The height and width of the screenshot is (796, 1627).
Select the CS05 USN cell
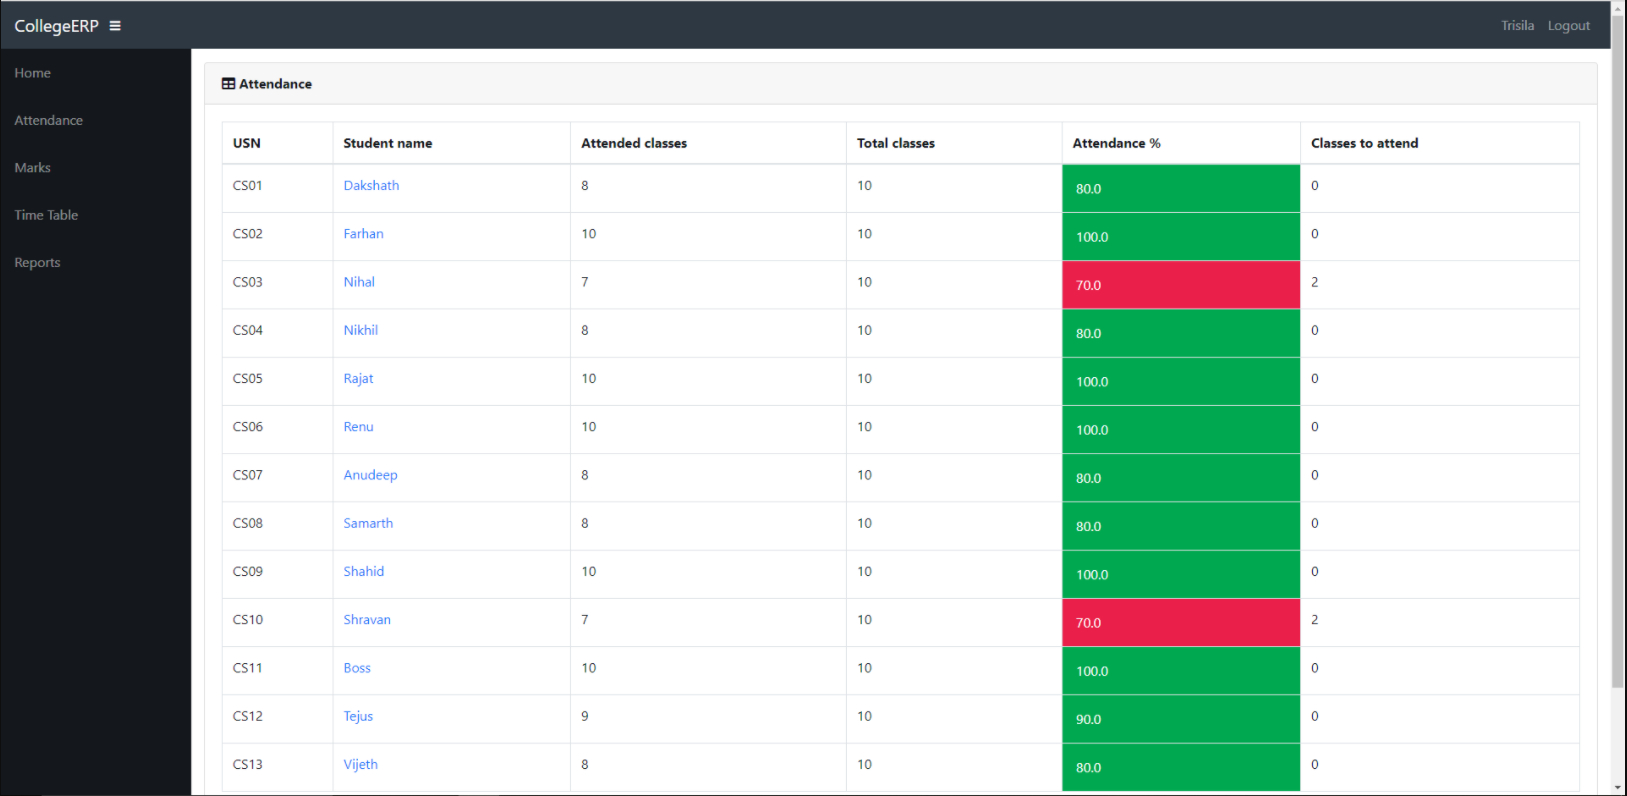(x=277, y=381)
